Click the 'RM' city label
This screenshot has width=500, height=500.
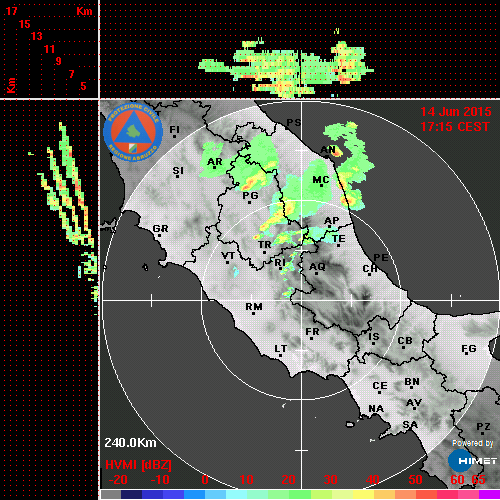coord(254,307)
